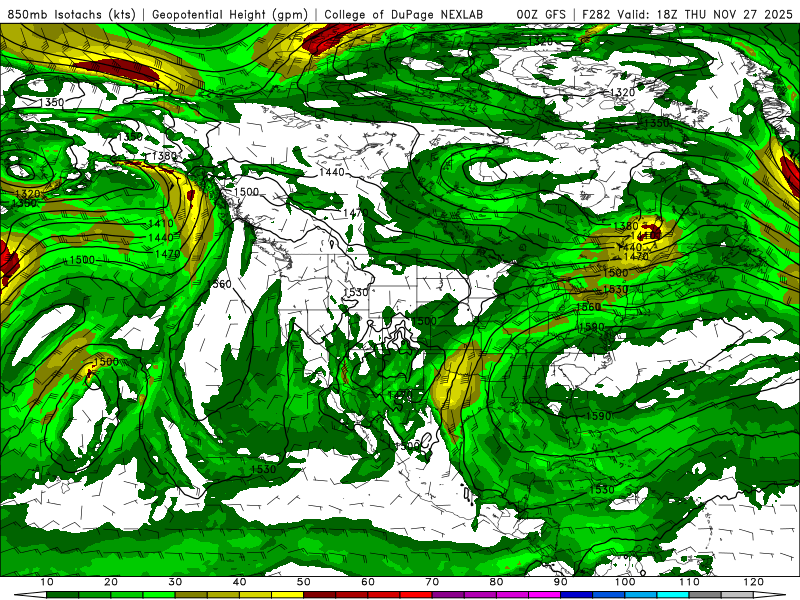Click the 'F282' forecast hour label
Screen dimensions: 800x600
[x=596, y=14]
